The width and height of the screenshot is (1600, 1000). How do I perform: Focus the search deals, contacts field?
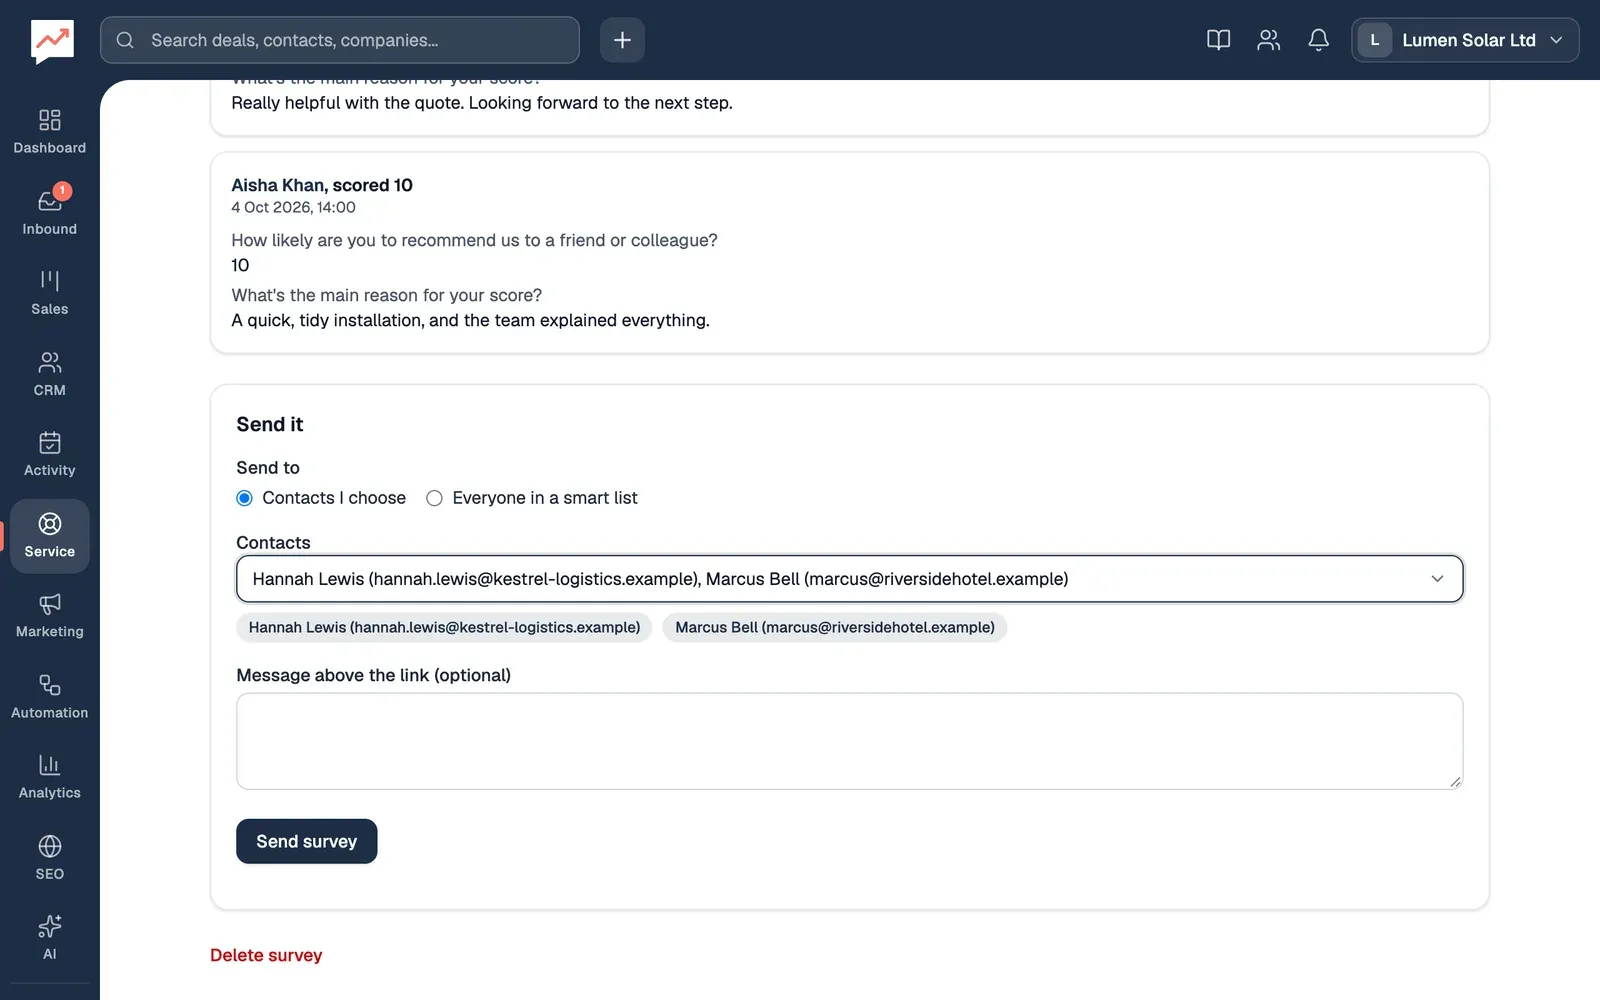[340, 40]
